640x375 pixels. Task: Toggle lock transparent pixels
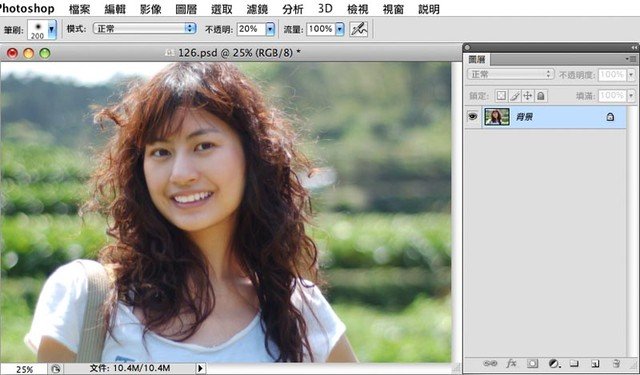(501, 96)
